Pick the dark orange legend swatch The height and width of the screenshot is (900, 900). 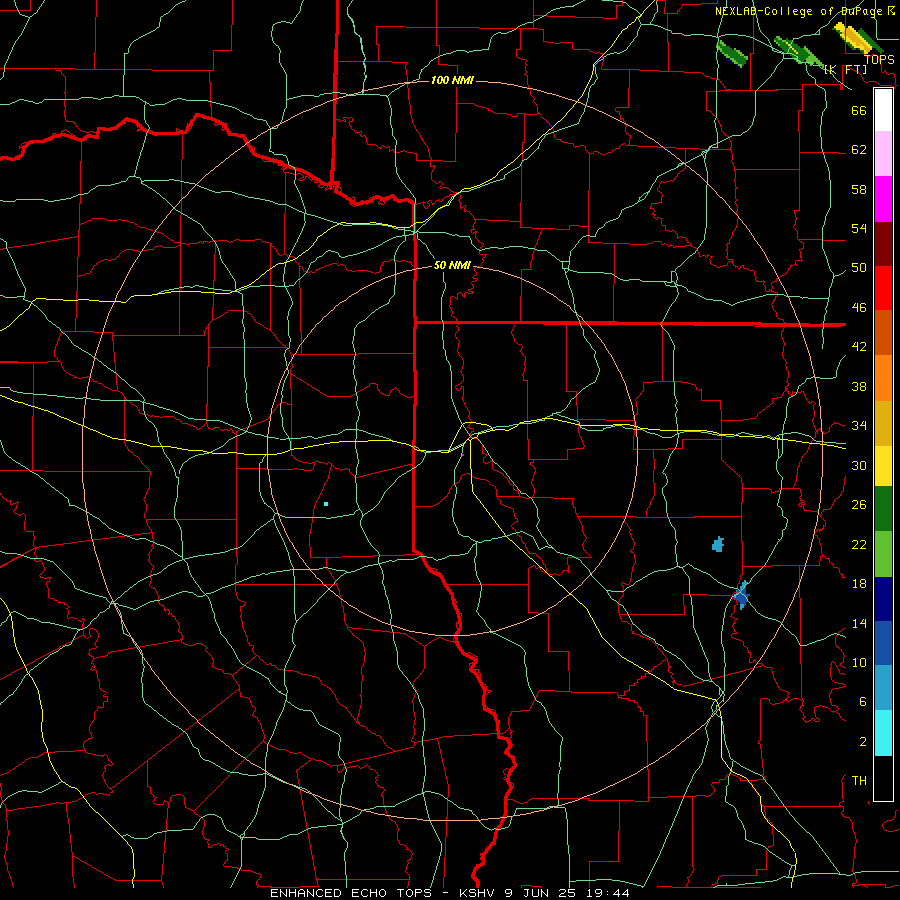[x=883, y=332]
